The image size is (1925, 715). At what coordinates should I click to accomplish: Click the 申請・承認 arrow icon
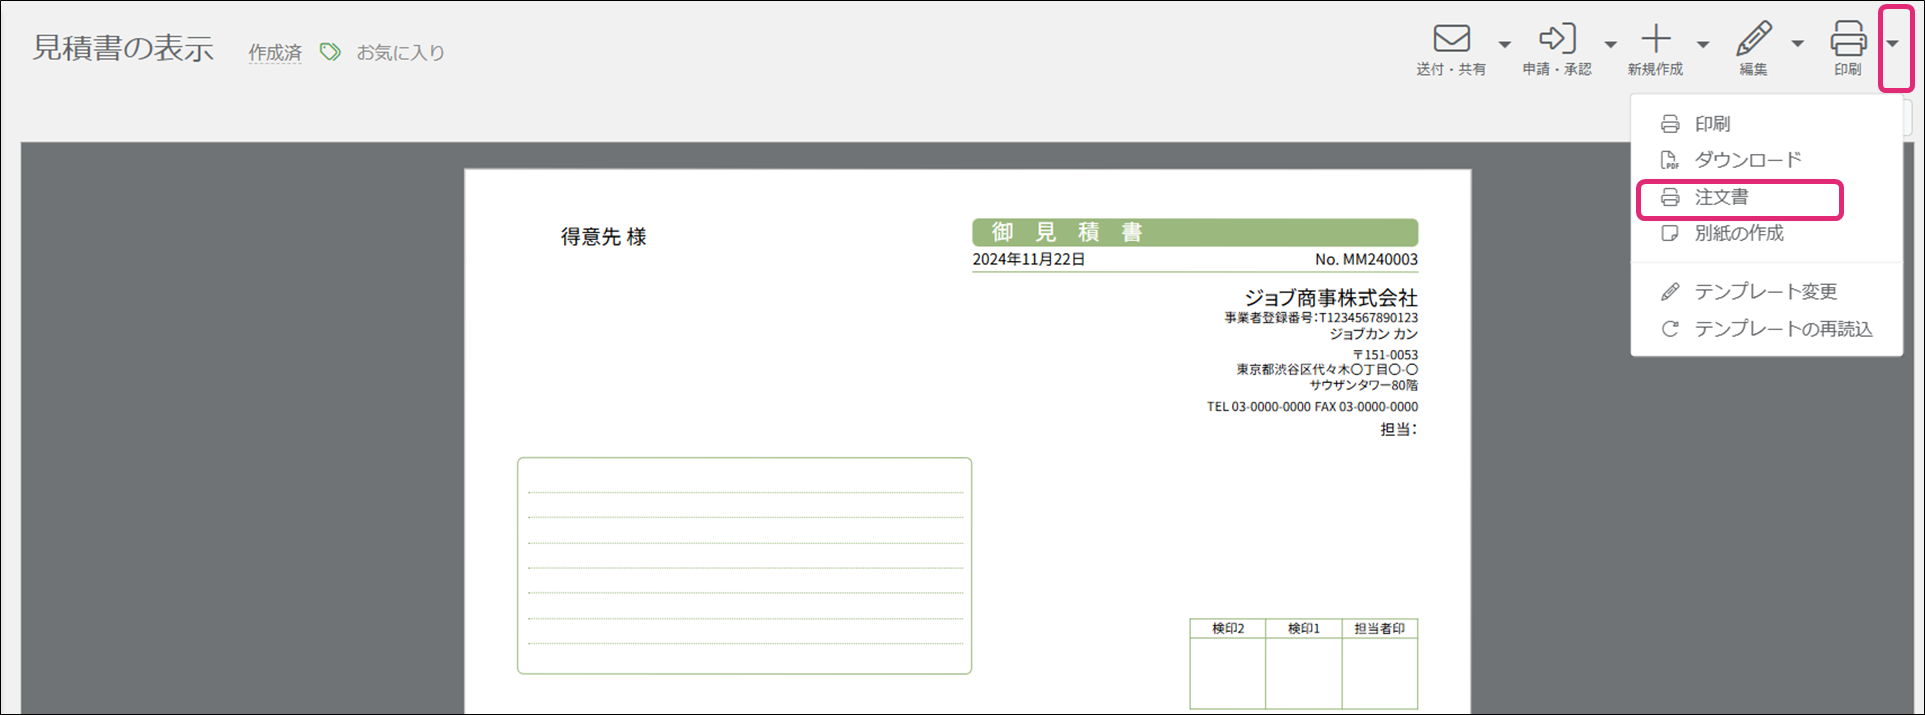1556,39
